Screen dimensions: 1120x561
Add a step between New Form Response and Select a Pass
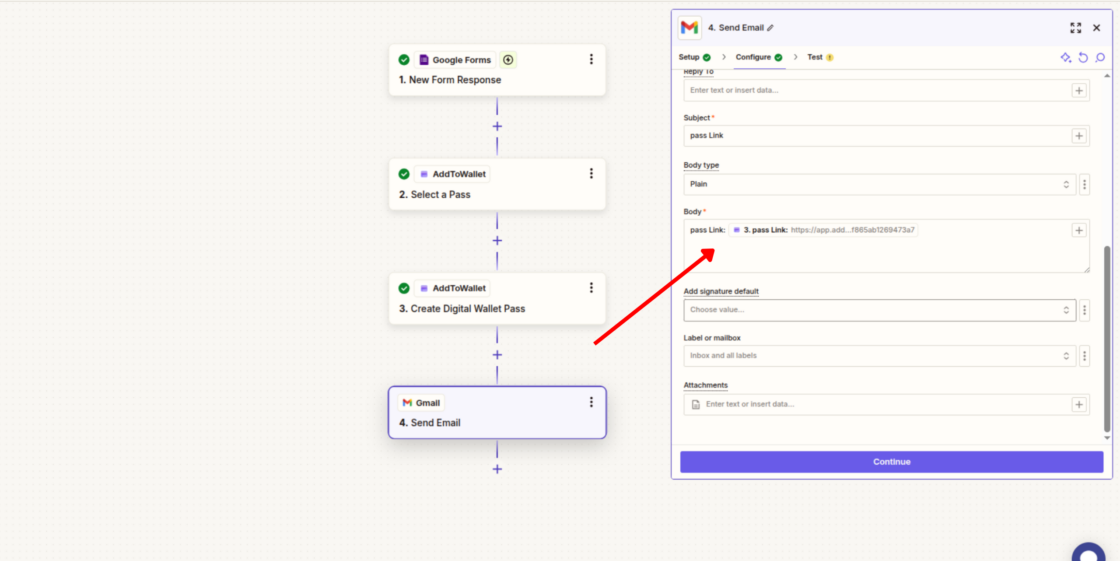pos(497,126)
